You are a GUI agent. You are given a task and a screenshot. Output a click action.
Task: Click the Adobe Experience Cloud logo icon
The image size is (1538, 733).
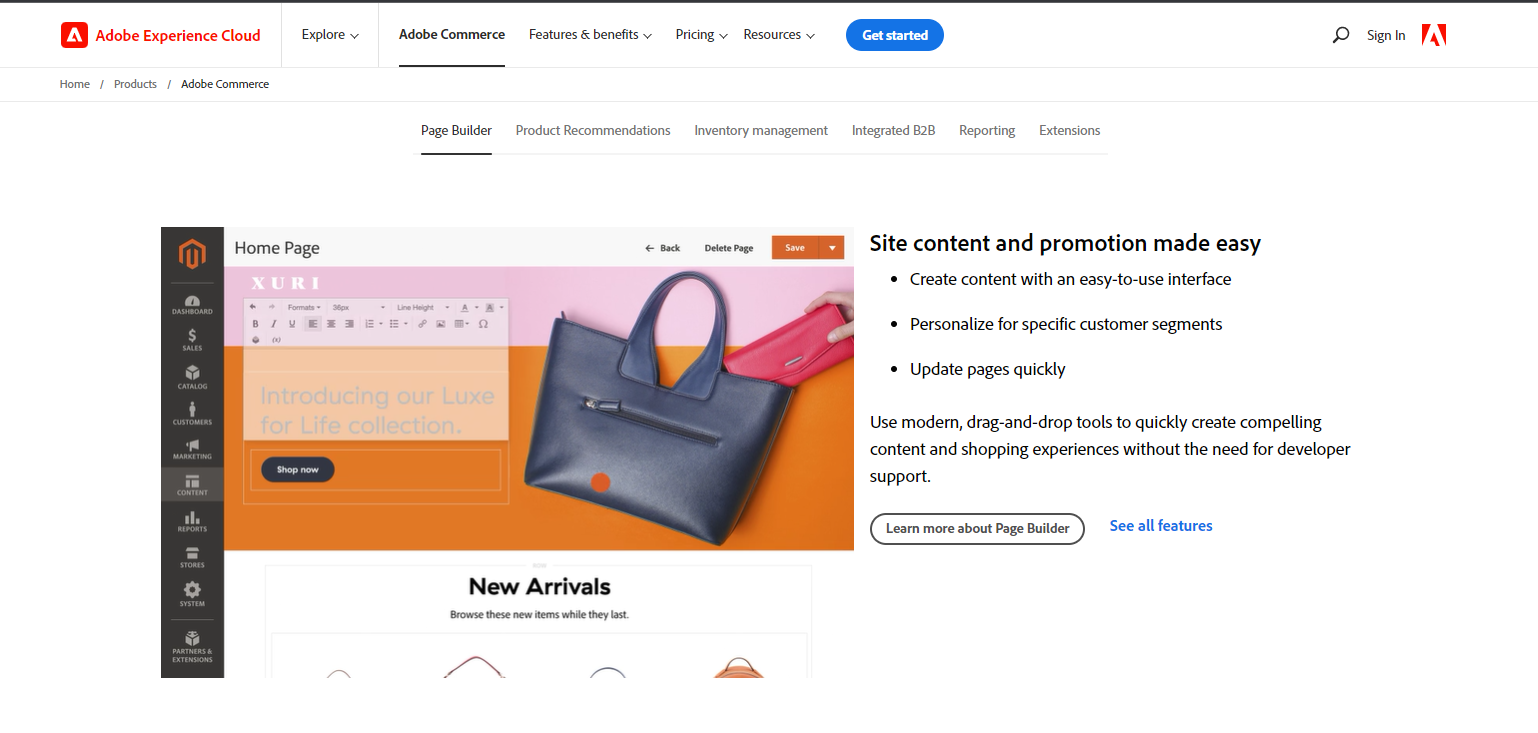tap(74, 35)
